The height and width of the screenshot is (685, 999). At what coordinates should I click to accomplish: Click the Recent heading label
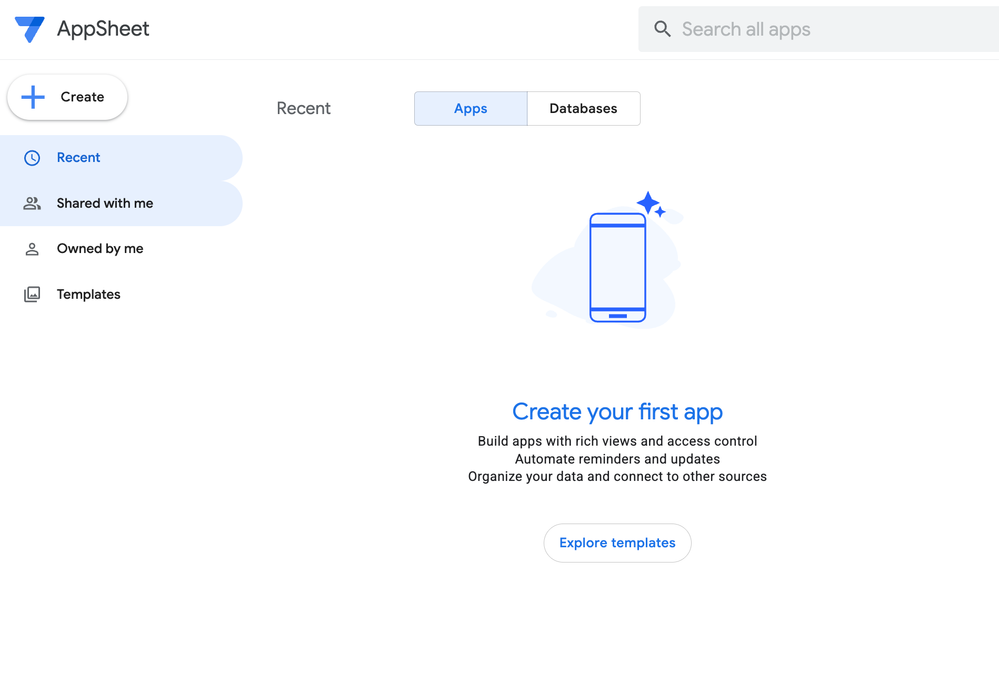coord(303,108)
